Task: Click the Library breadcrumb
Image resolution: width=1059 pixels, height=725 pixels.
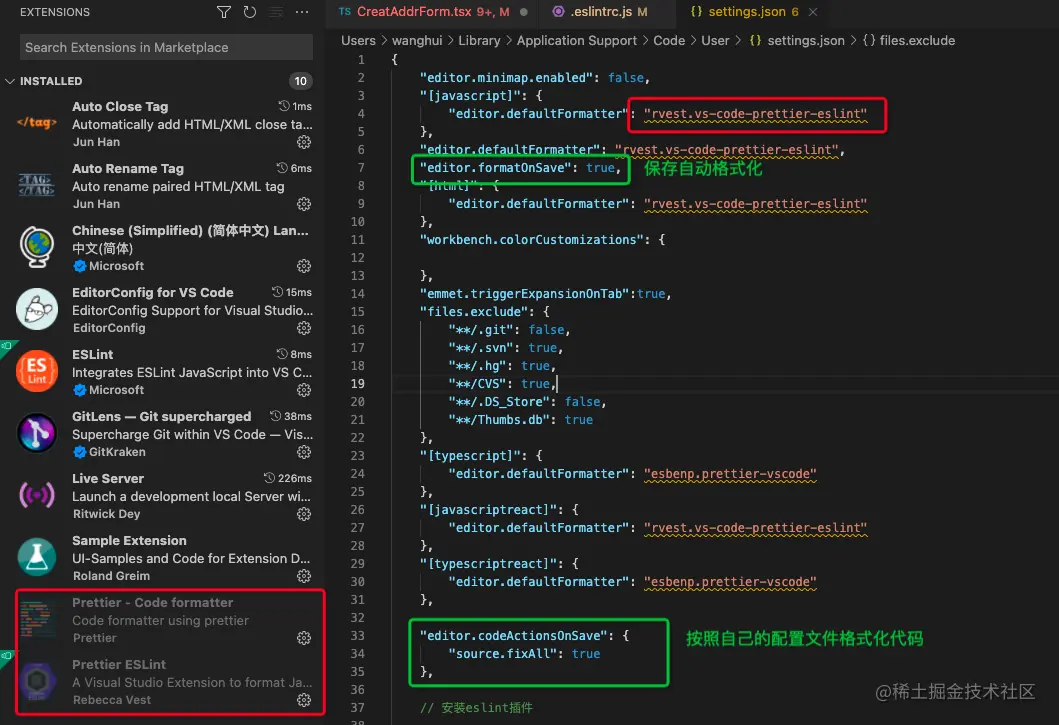Action: click(x=479, y=41)
